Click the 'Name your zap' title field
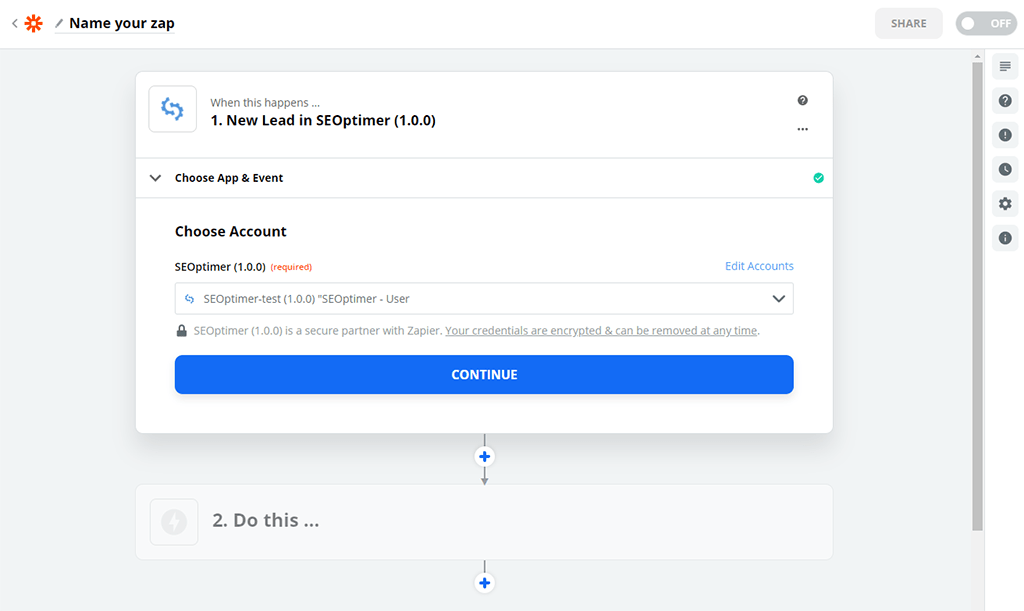This screenshot has height=611, width=1024. [x=122, y=23]
